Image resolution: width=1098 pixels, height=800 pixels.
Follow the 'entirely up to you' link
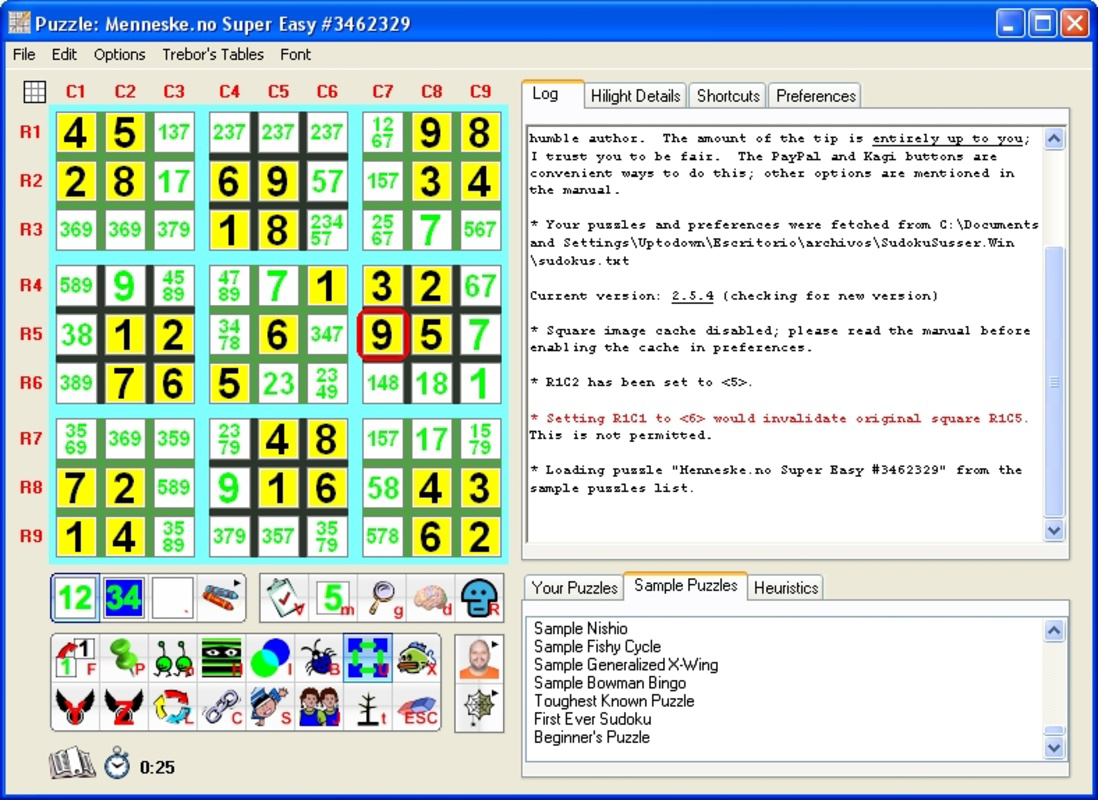947,139
